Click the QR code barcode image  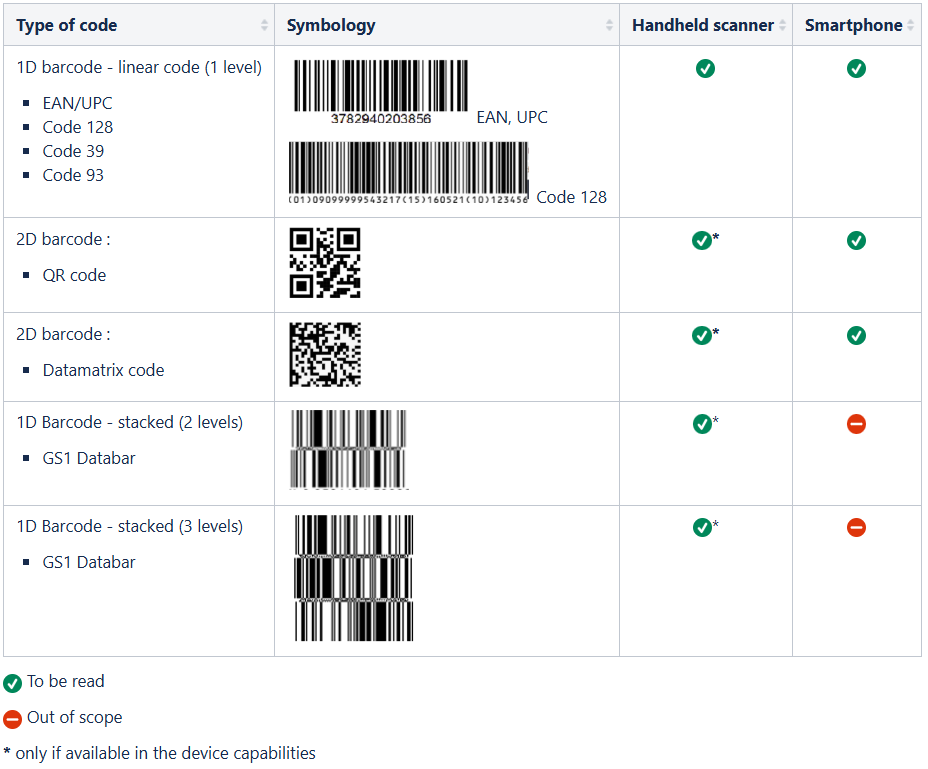click(324, 263)
